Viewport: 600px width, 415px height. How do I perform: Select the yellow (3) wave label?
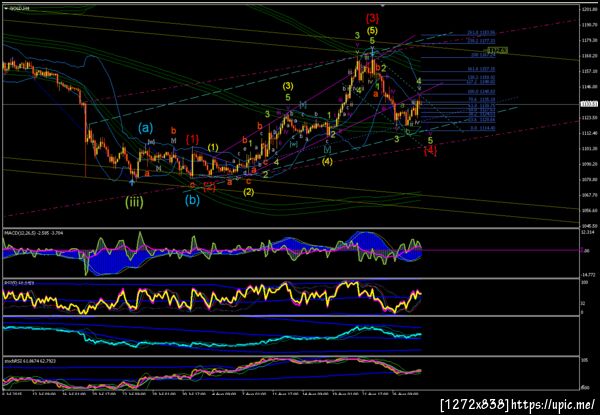[x=288, y=86]
